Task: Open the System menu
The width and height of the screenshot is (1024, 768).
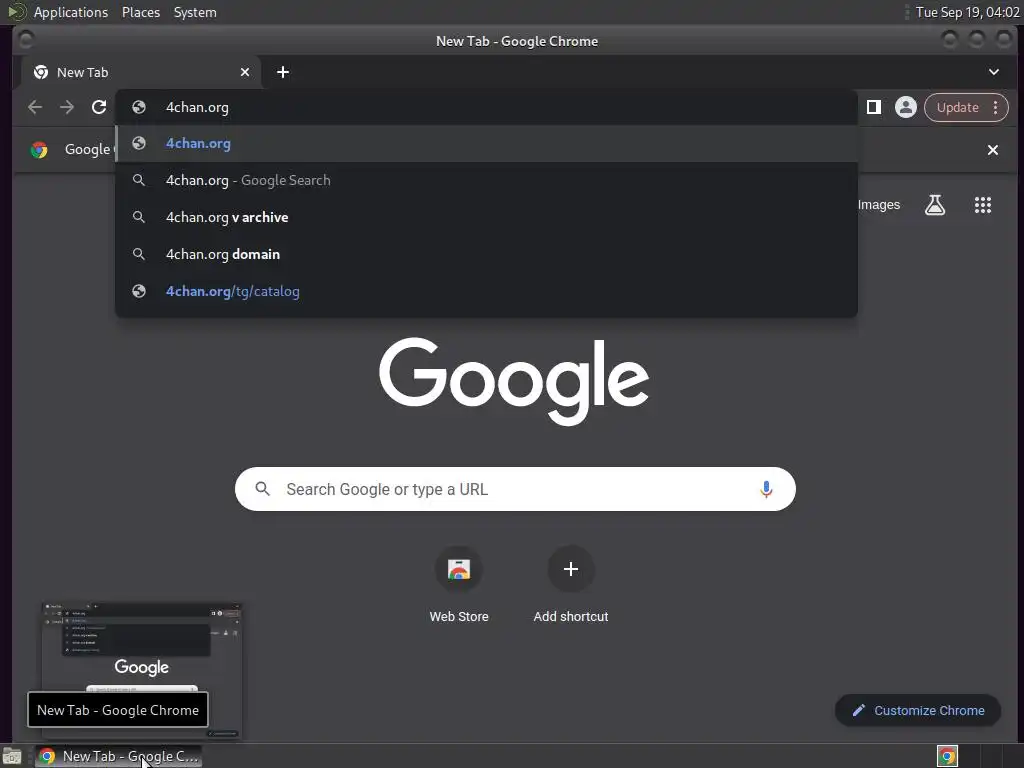Action: coord(195,12)
